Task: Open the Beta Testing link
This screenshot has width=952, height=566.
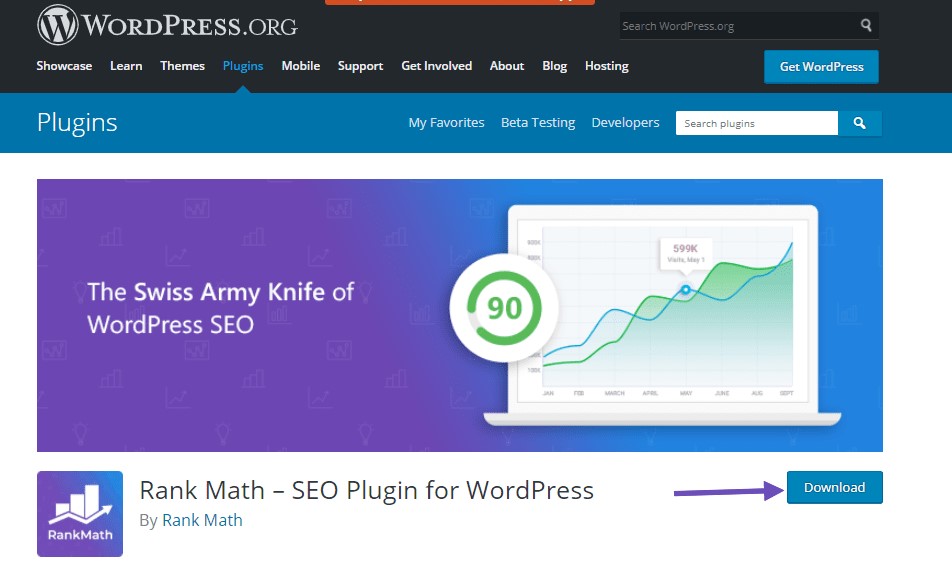Action: point(538,123)
